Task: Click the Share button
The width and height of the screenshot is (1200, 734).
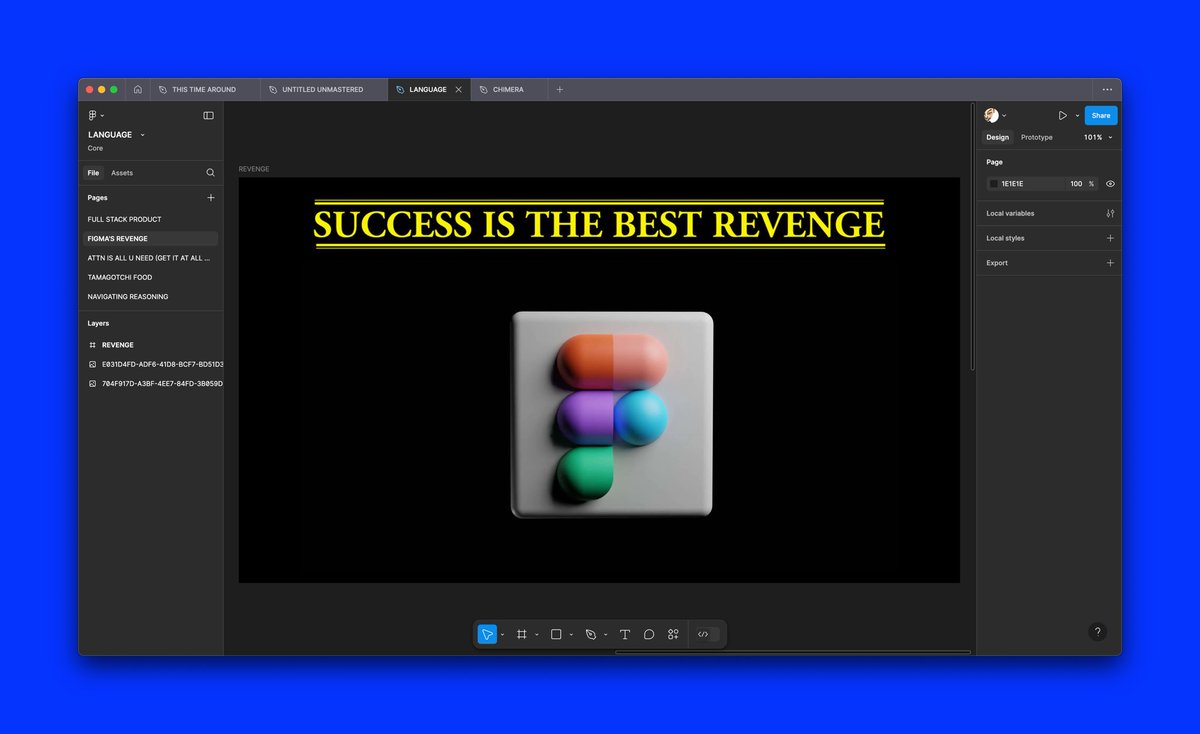Action: 1100,115
